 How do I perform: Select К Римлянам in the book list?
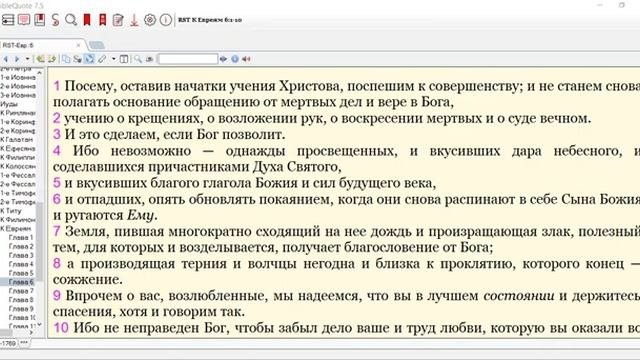tap(18, 113)
